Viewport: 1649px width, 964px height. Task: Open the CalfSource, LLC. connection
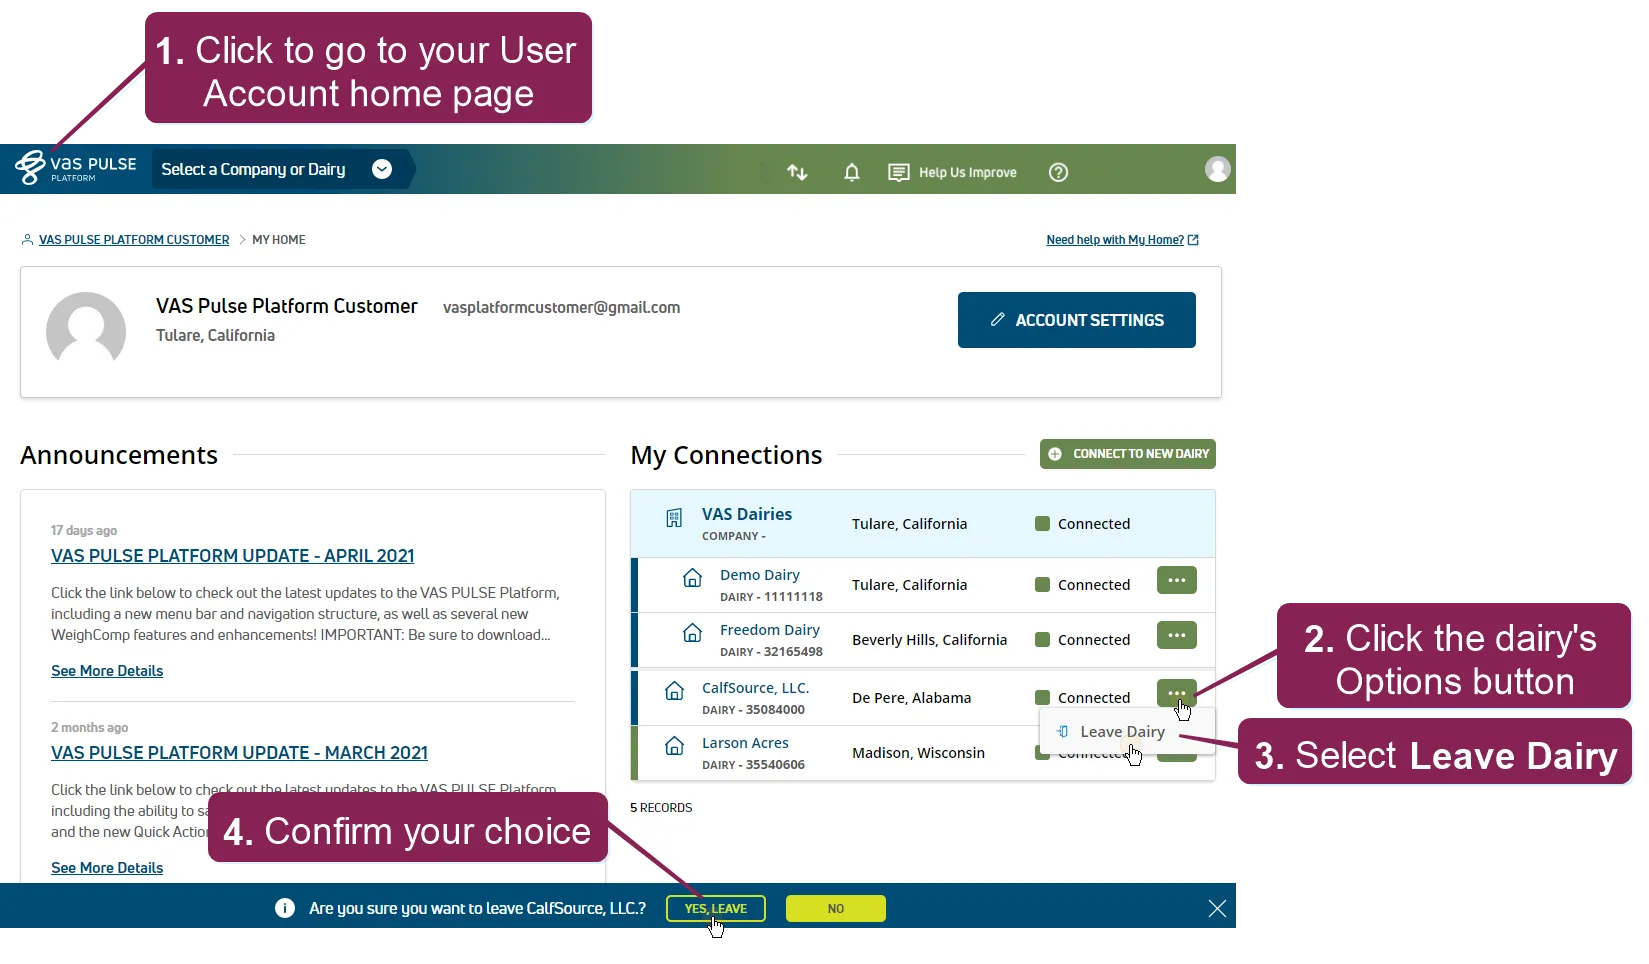[756, 688]
